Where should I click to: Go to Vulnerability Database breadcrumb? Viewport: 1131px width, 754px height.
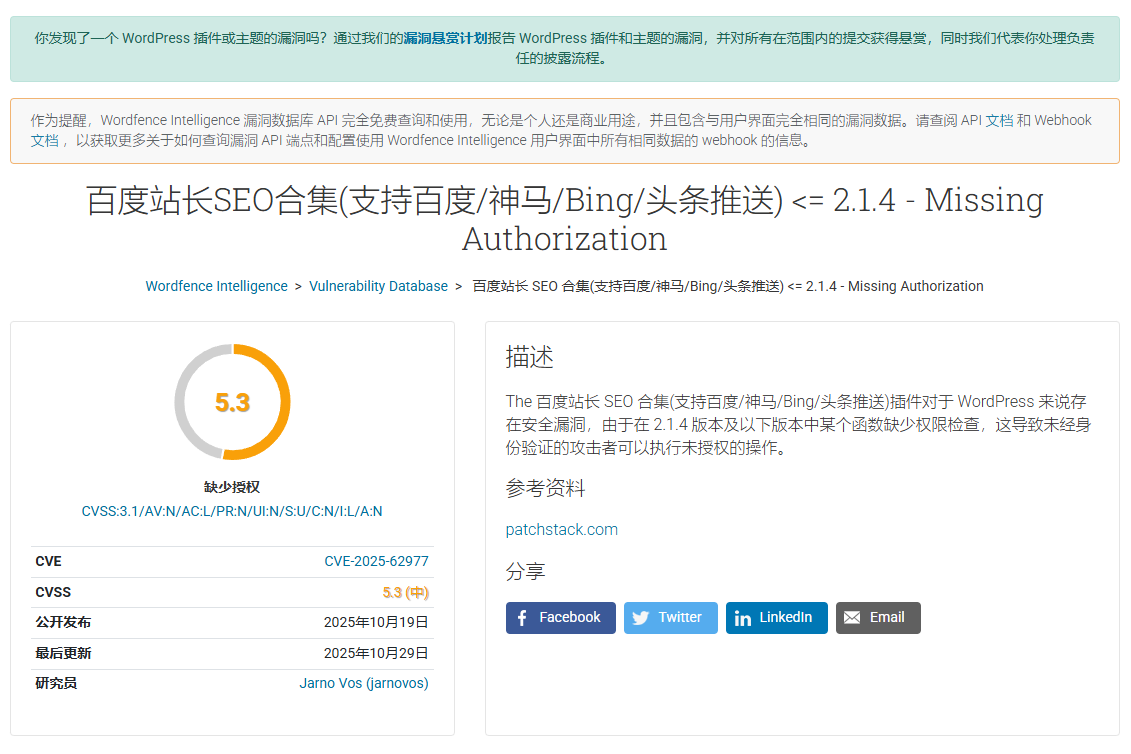point(379,286)
